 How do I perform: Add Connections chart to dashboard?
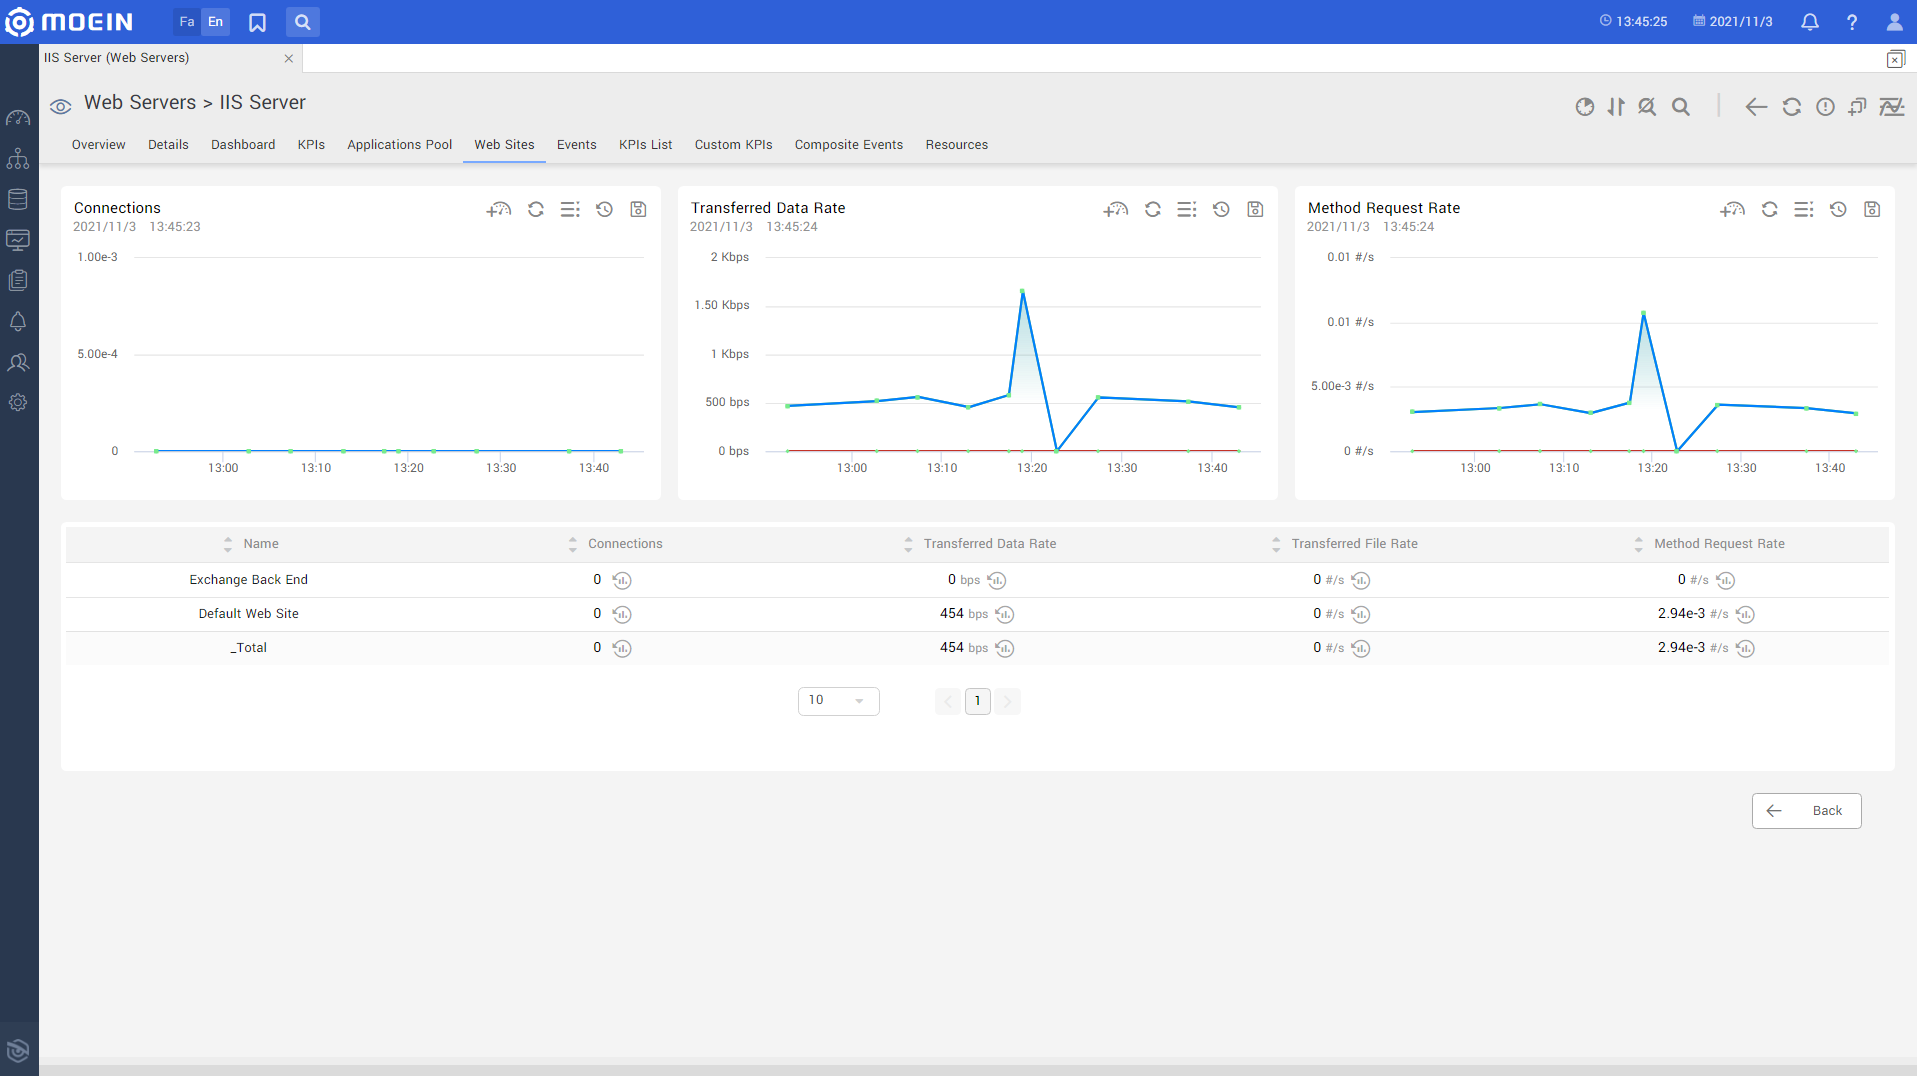point(499,209)
